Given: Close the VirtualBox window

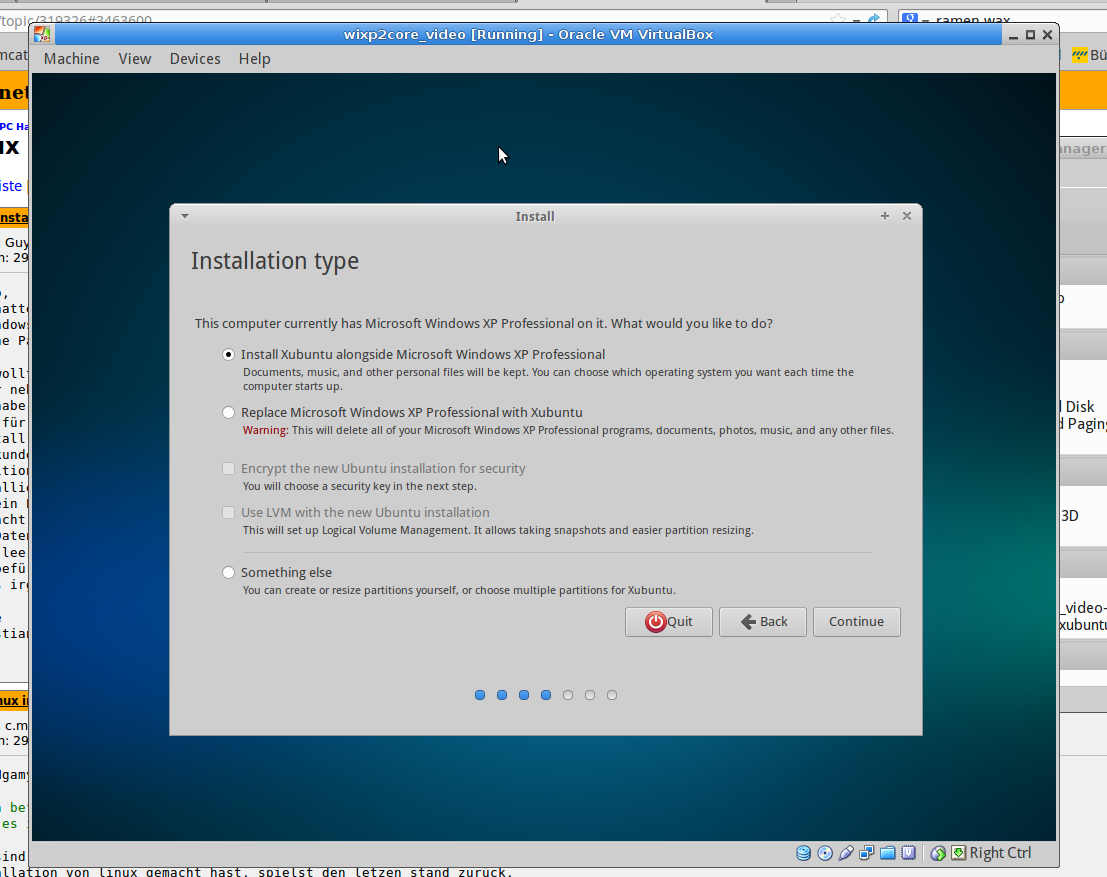Looking at the screenshot, I should [x=1048, y=35].
